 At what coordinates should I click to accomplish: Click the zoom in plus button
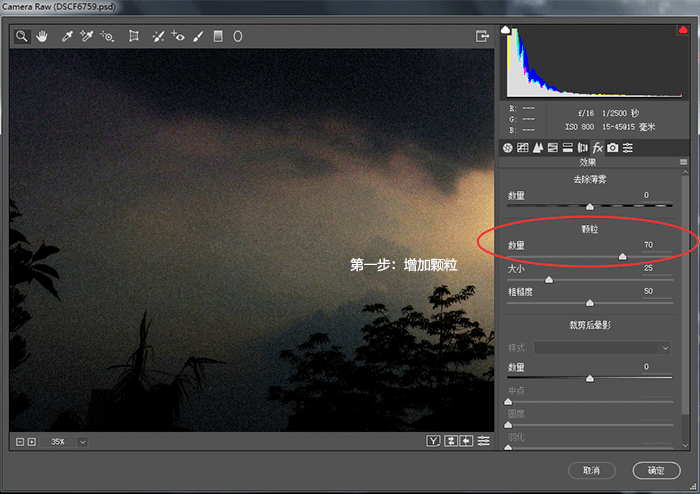(x=32, y=442)
